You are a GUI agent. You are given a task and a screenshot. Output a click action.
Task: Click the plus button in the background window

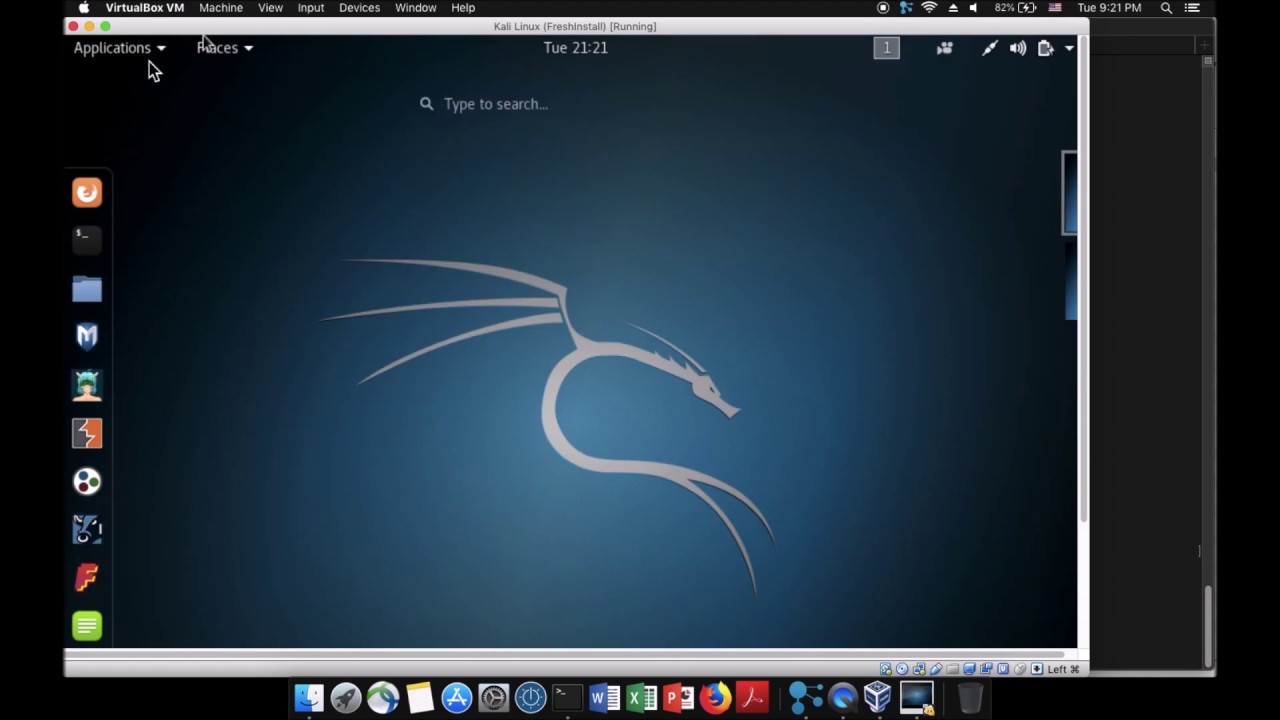[x=1204, y=45]
